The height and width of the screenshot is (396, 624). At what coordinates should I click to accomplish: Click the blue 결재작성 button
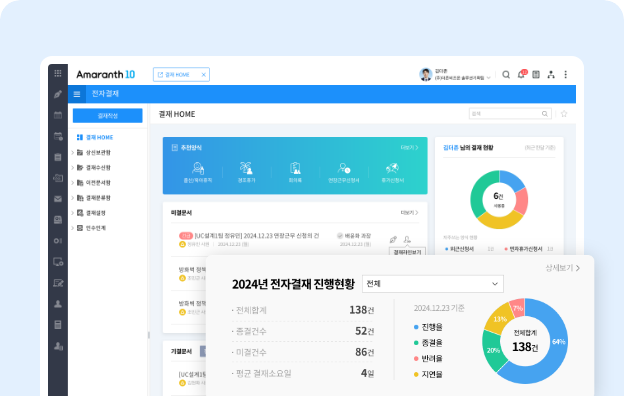coord(107,115)
